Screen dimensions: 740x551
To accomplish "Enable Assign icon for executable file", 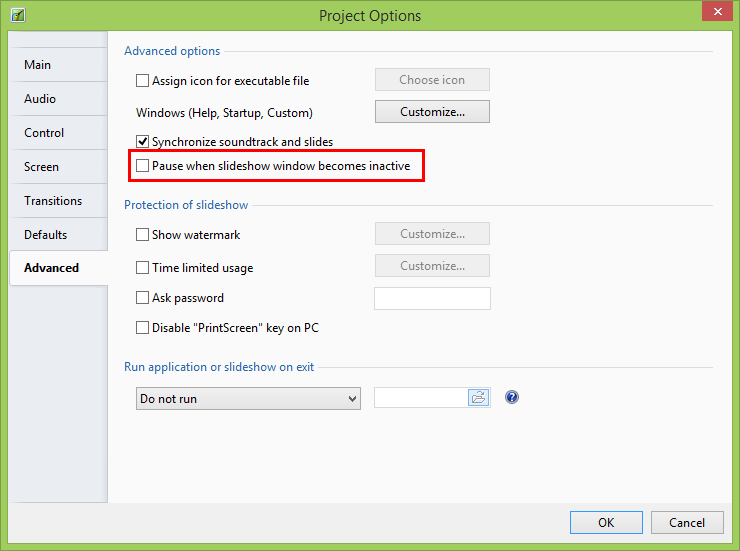I will point(143,80).
